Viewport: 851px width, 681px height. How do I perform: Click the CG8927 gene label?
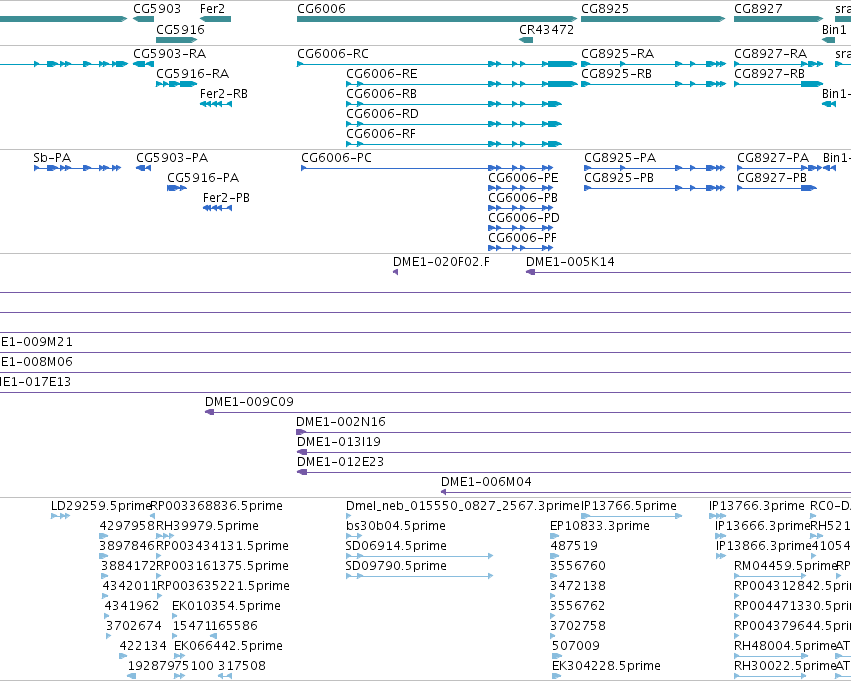758,9
